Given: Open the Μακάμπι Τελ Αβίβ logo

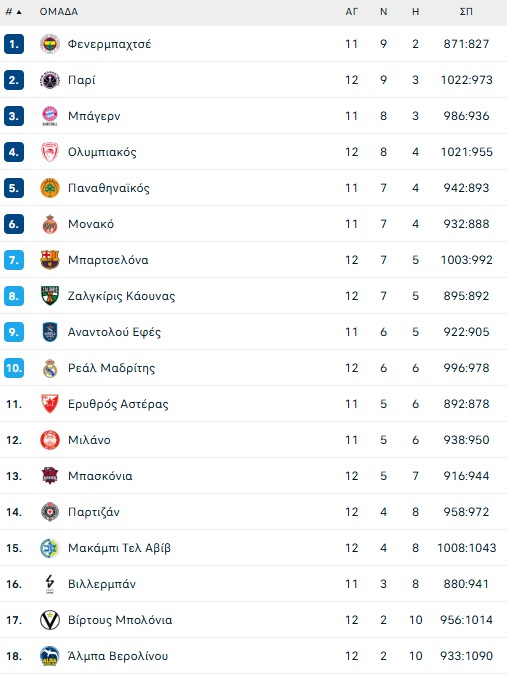Looking at the screenshot, I should (x=50, y=548).
